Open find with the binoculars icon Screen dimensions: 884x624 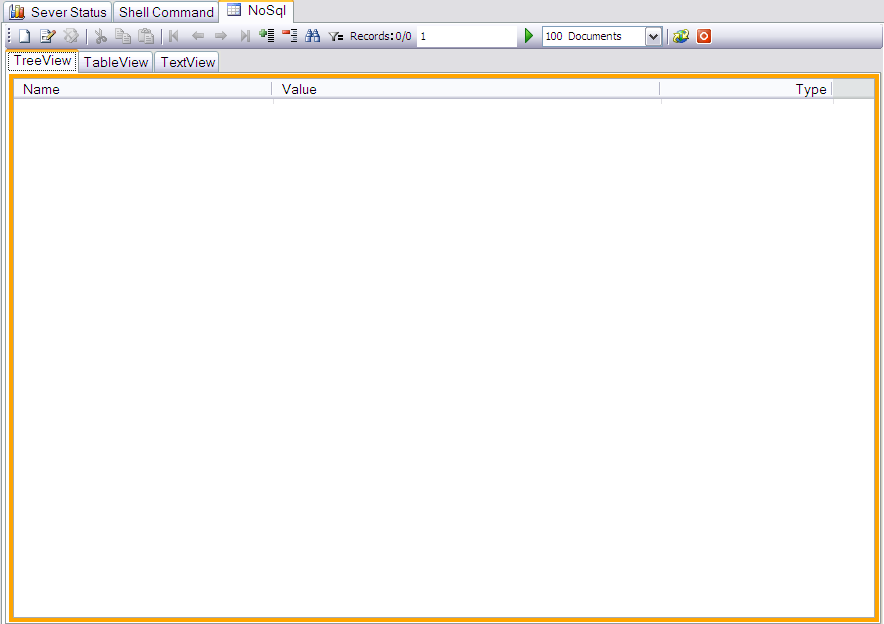tap(312, 36)
